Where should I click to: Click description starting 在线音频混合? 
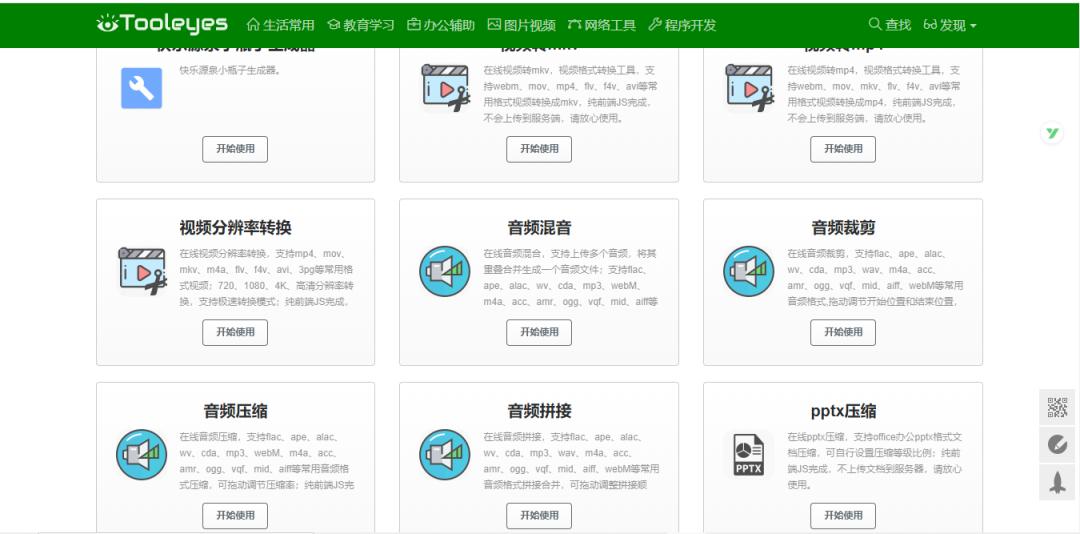pos(571,278)
